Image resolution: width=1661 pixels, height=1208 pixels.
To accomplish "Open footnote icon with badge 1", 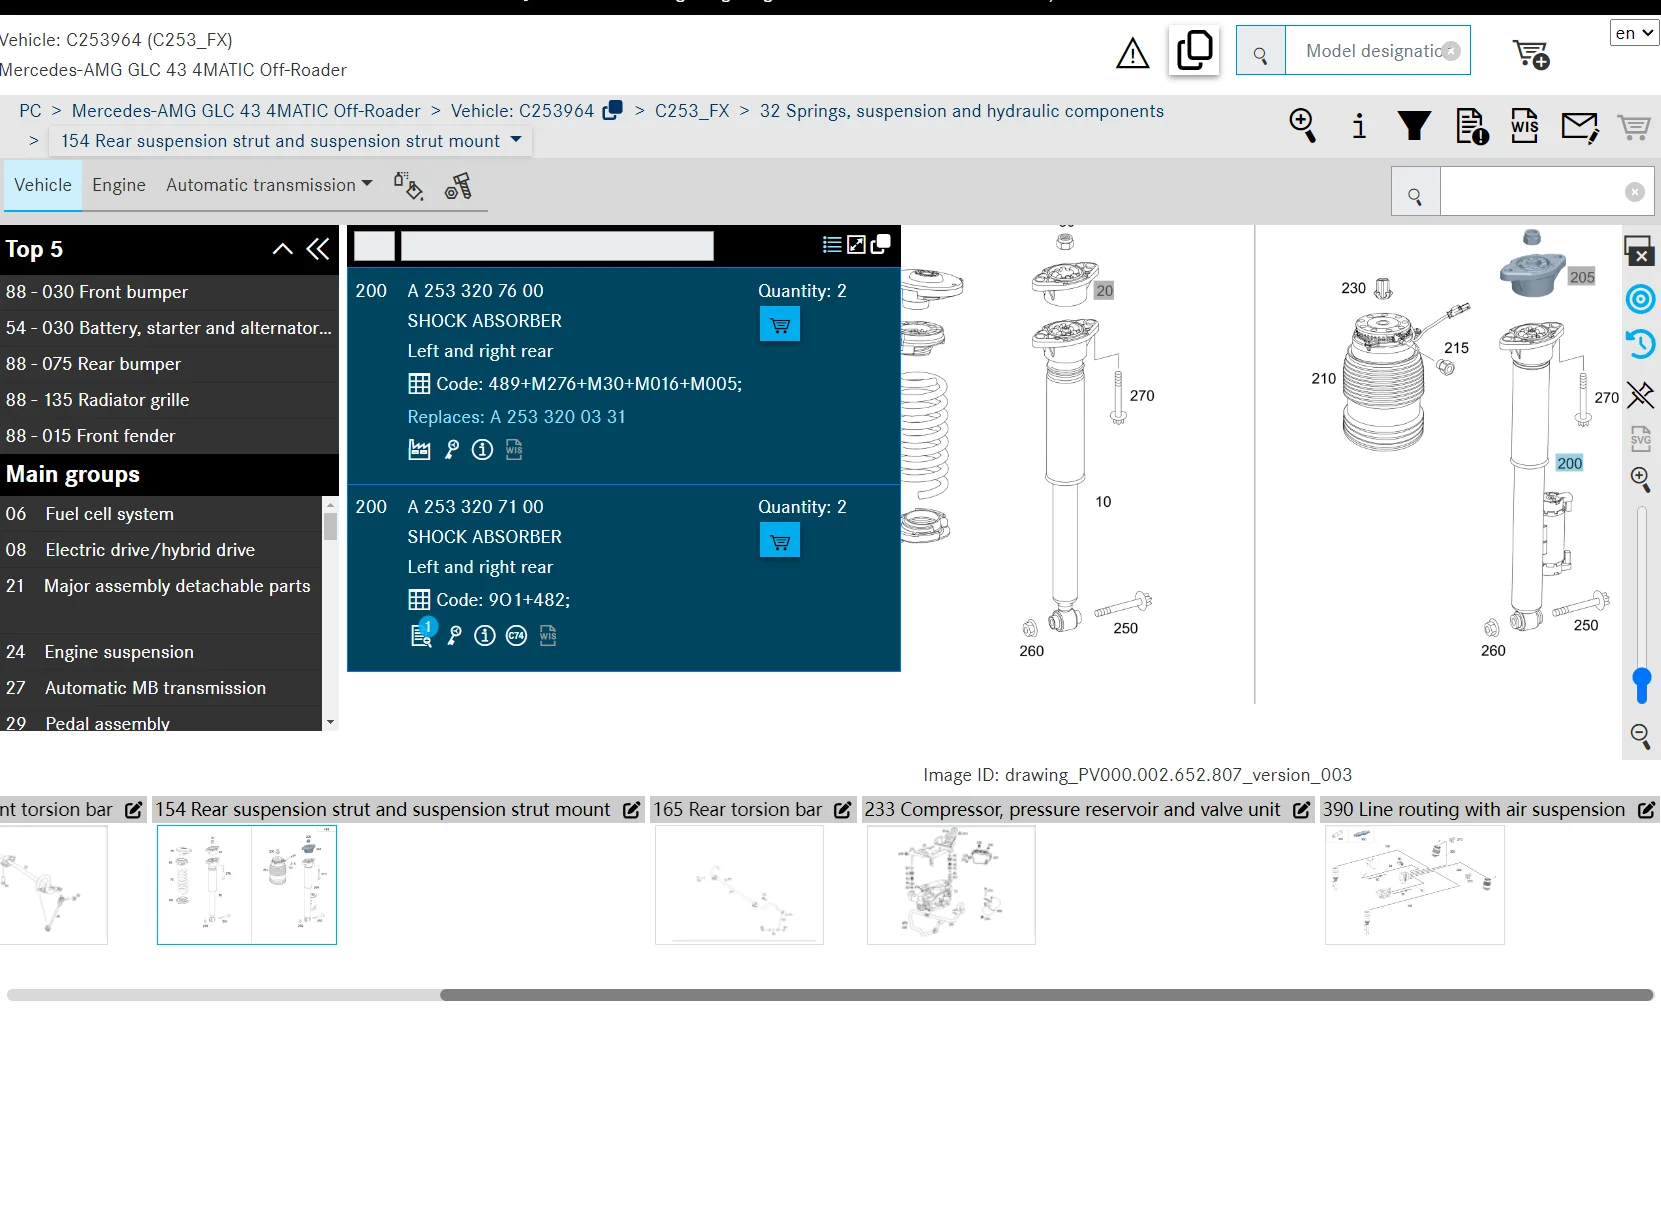I will pos(424,633).
